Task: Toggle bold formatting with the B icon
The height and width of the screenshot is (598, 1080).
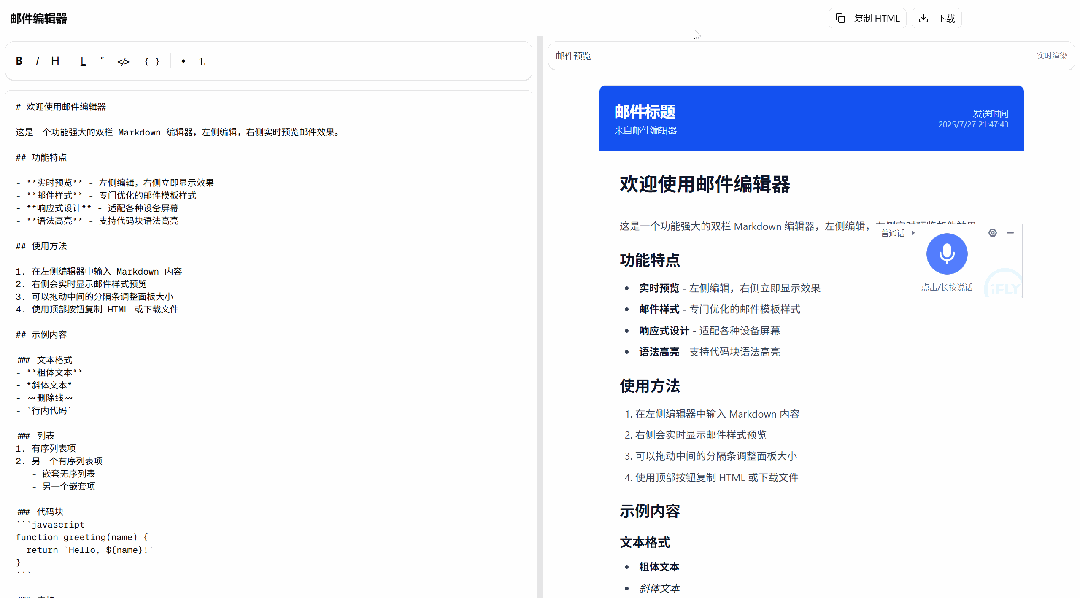Action: pyautogui.click(x=19, y=61)
